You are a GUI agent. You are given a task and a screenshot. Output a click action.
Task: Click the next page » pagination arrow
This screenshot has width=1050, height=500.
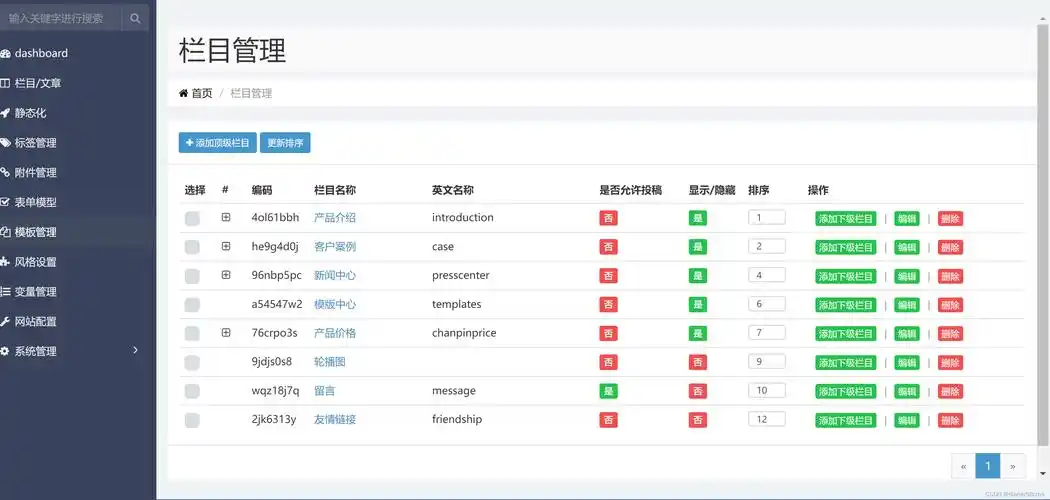click(1012, 466)
